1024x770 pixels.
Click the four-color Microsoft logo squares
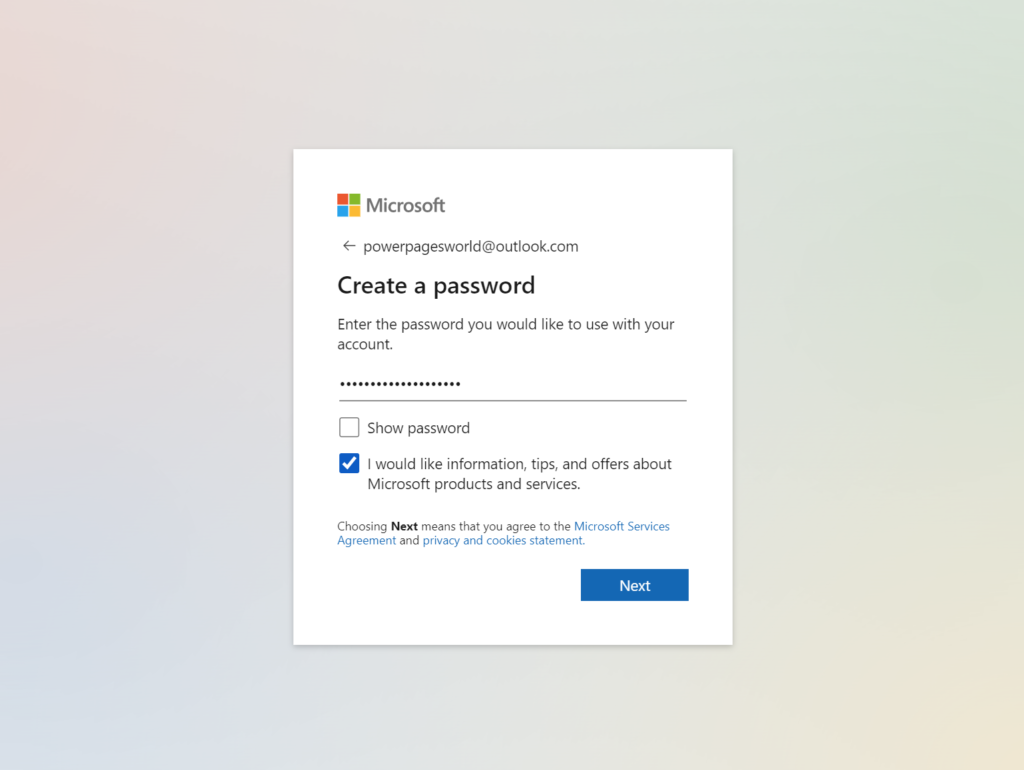[x=349, y=205]
